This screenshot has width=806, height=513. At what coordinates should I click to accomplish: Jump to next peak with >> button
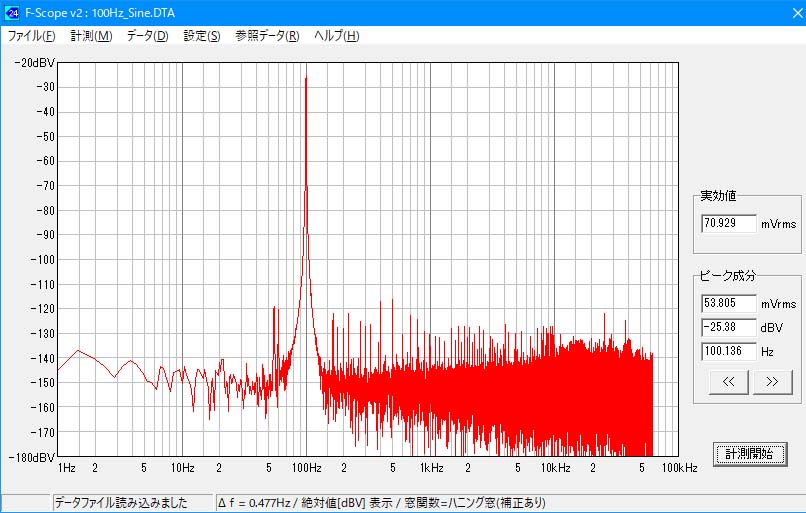[772, 381]
